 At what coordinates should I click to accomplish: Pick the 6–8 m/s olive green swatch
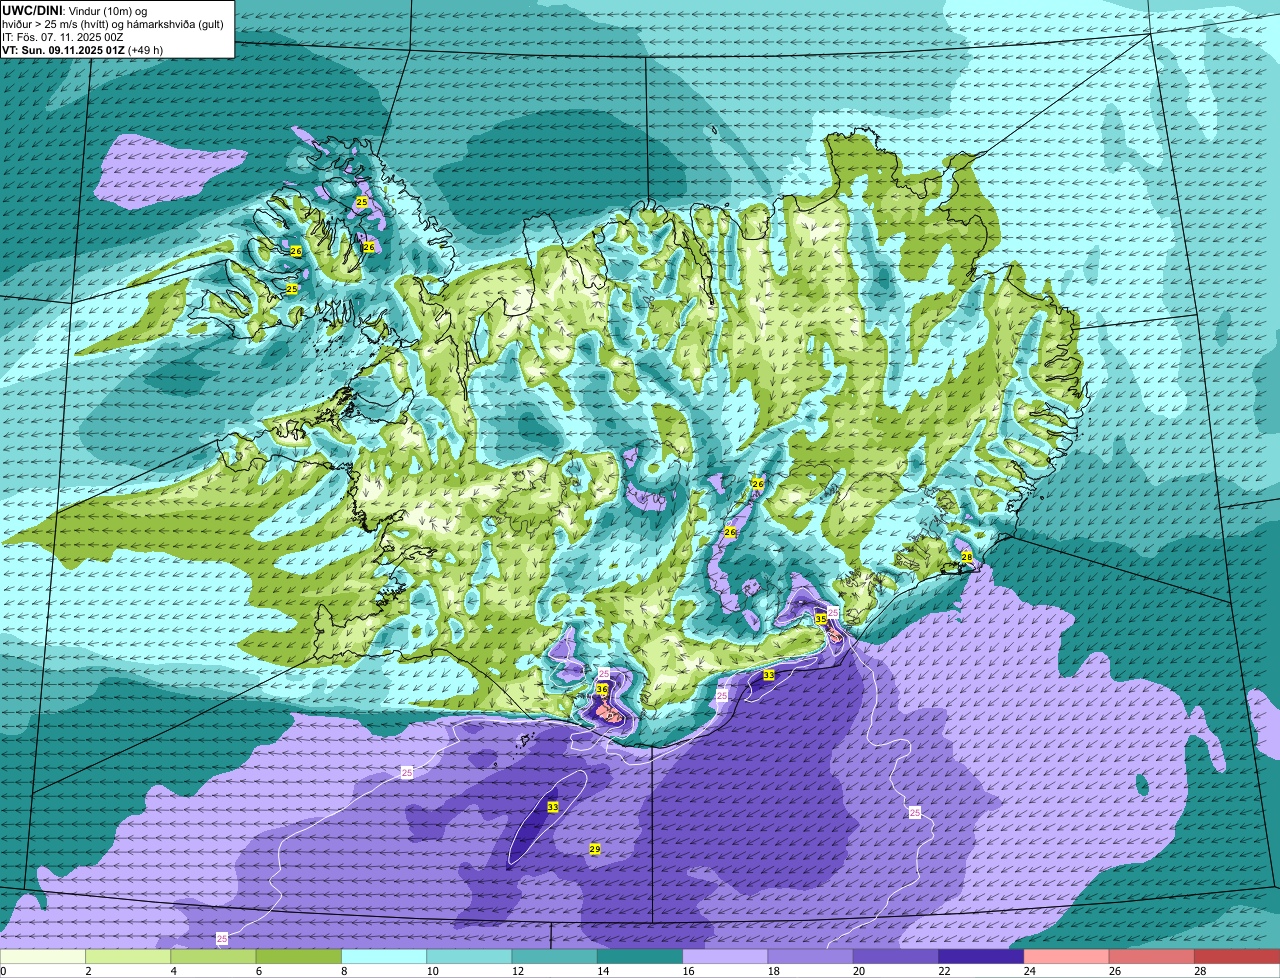click(299, 957)
